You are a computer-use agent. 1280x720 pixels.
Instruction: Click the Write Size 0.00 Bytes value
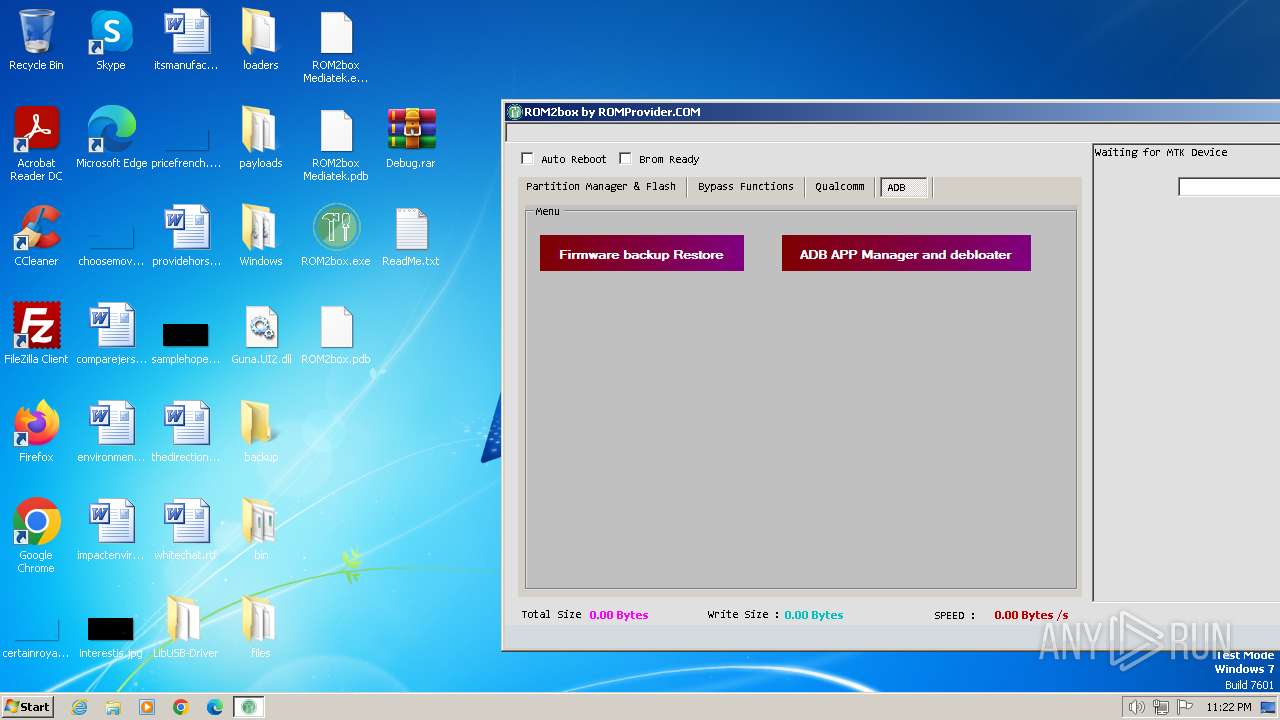[813, 615]
